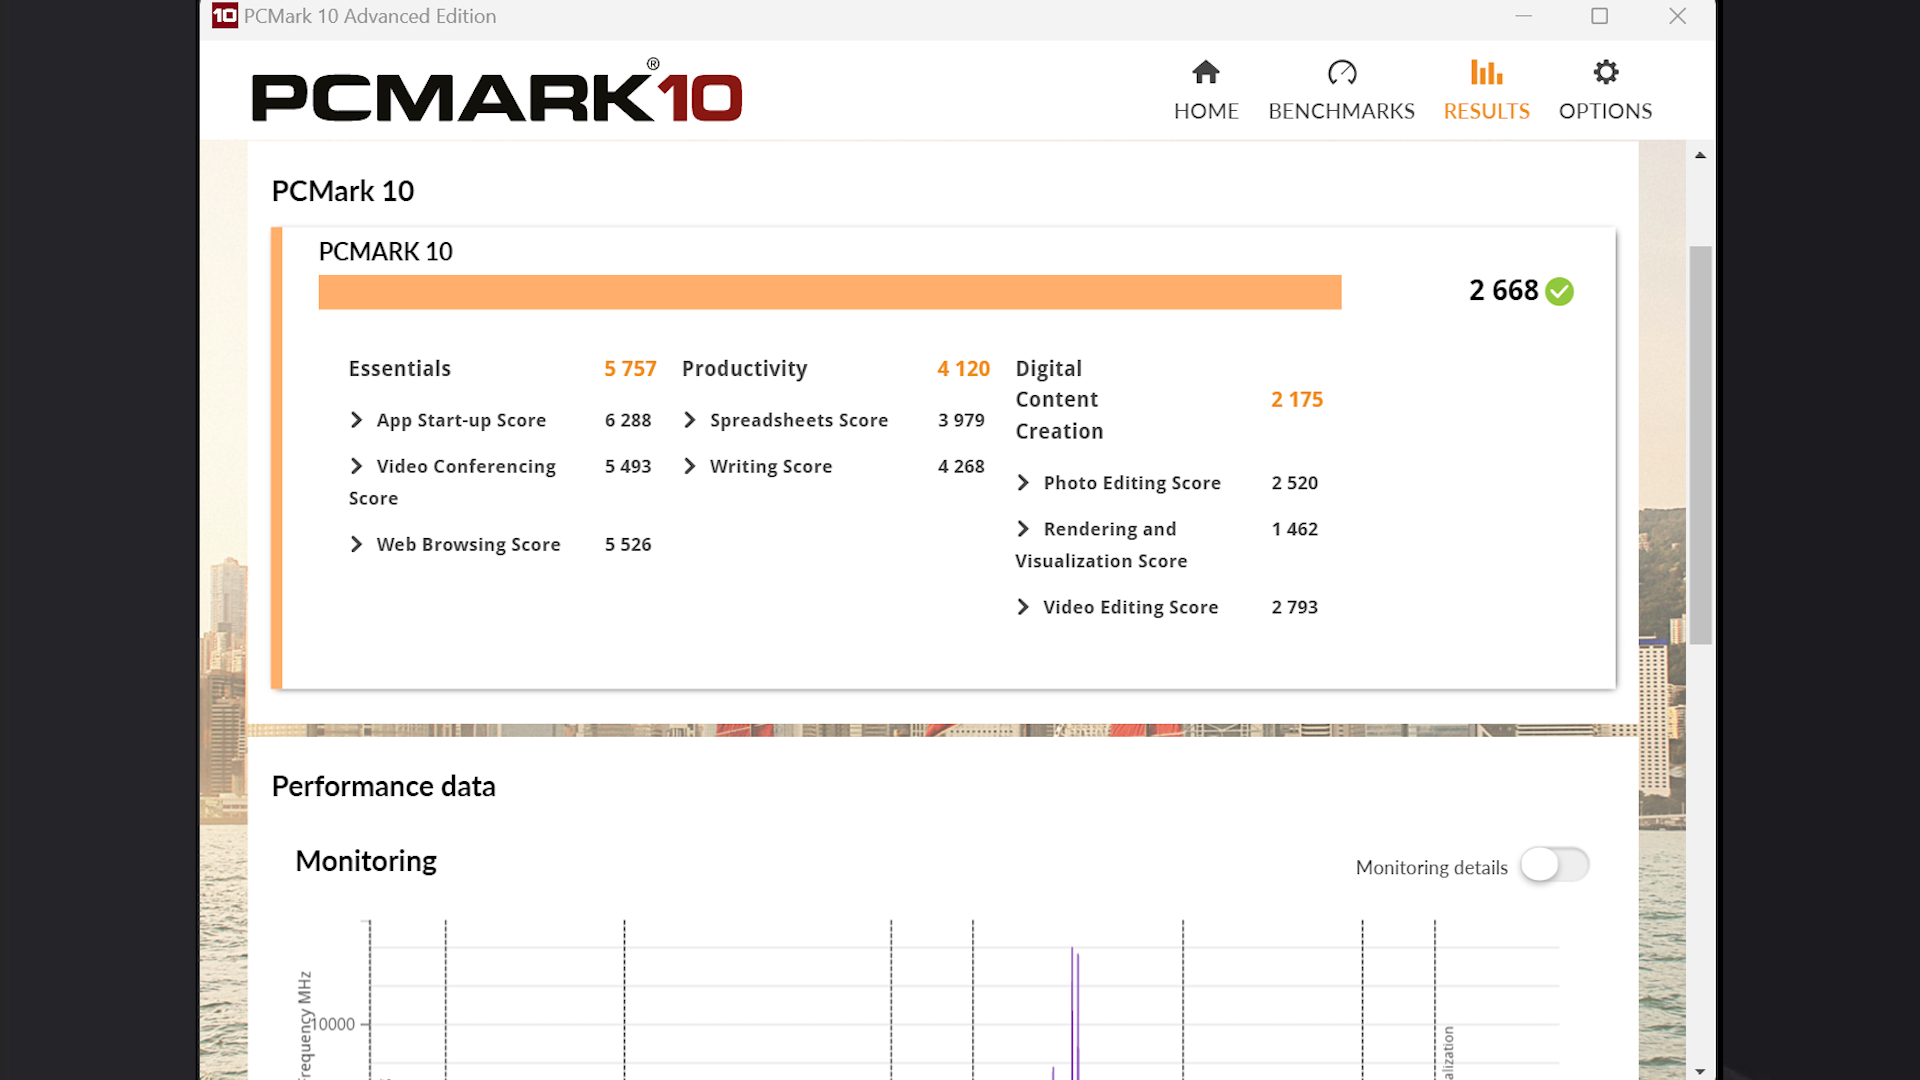Click the Results bar chart icon
This screenshot has height=1080, width=1920.
point(1486,72)
